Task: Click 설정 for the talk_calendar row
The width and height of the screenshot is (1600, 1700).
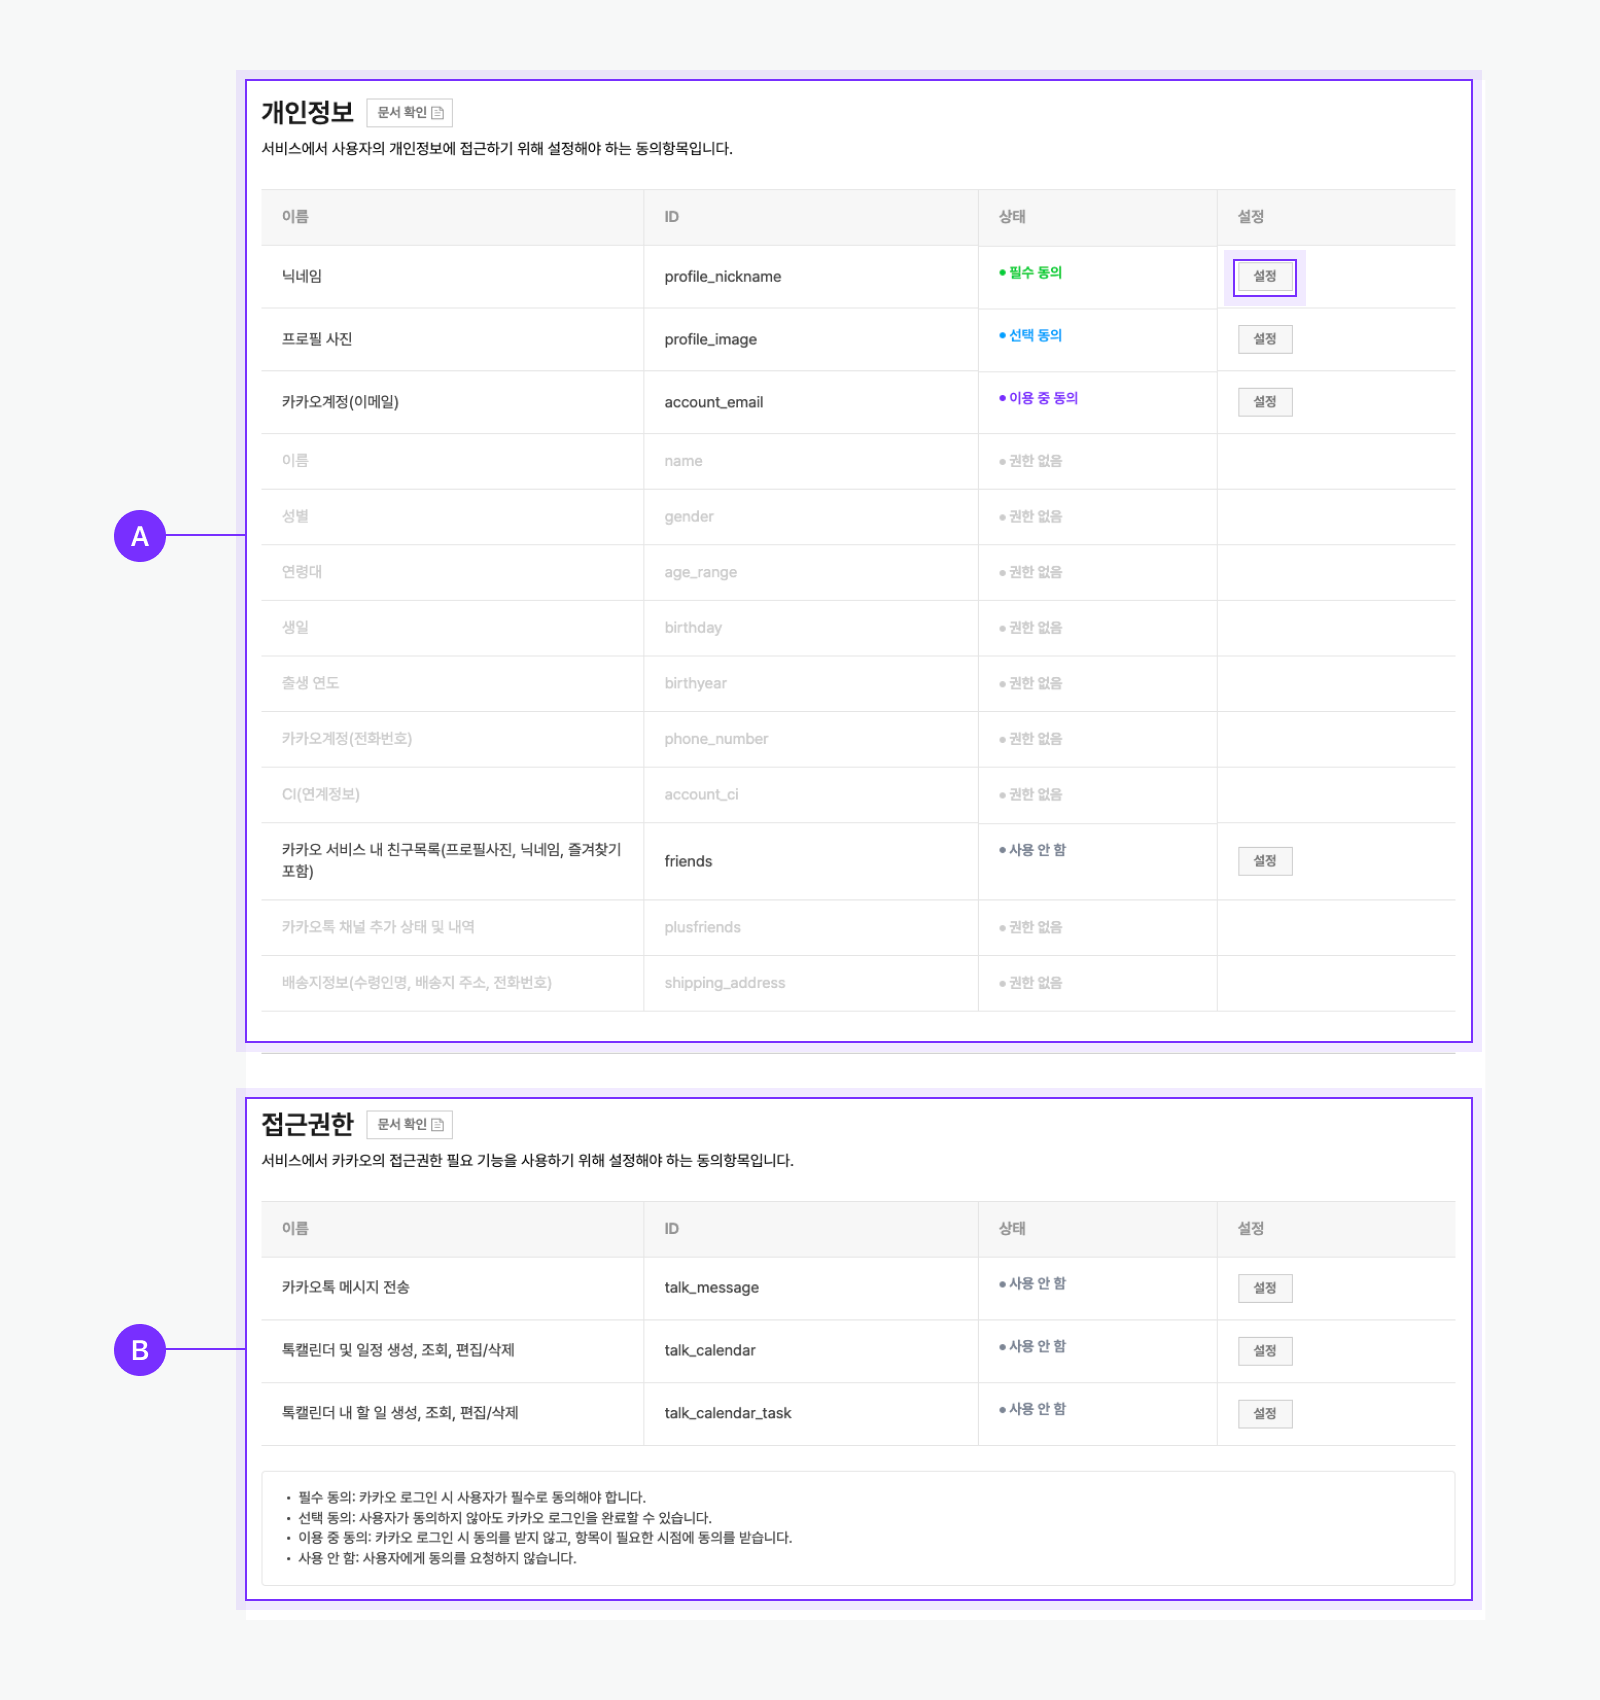Action: [x=1264, y=1351]
